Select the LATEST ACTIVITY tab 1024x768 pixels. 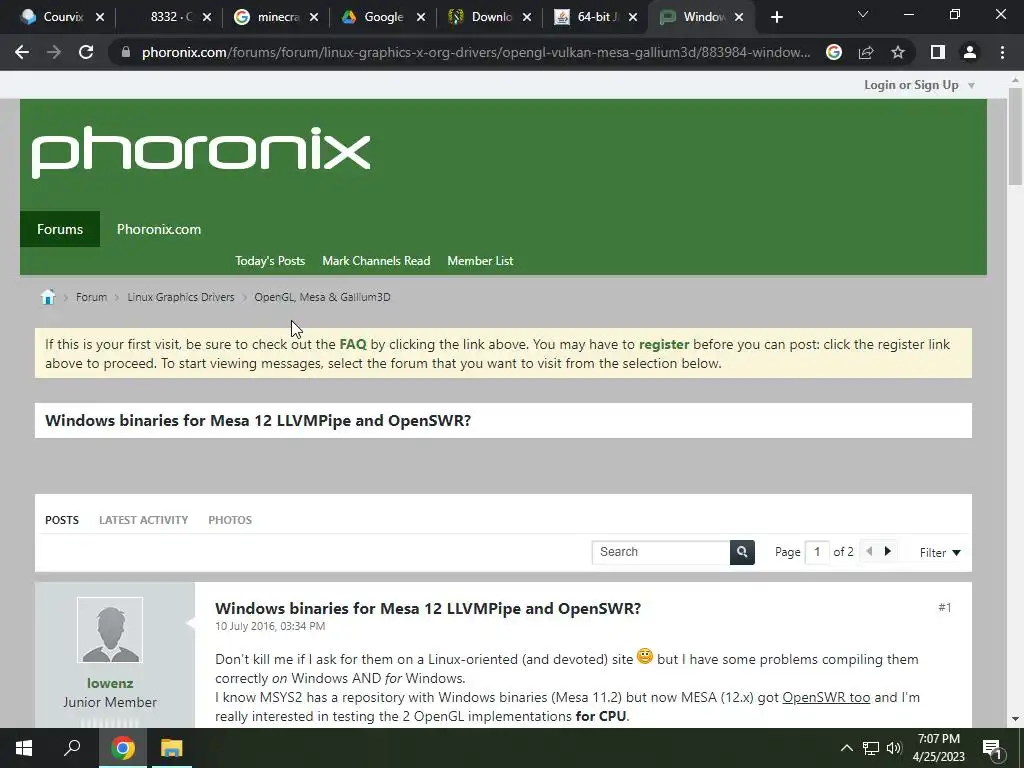click(x=144, y=520)
